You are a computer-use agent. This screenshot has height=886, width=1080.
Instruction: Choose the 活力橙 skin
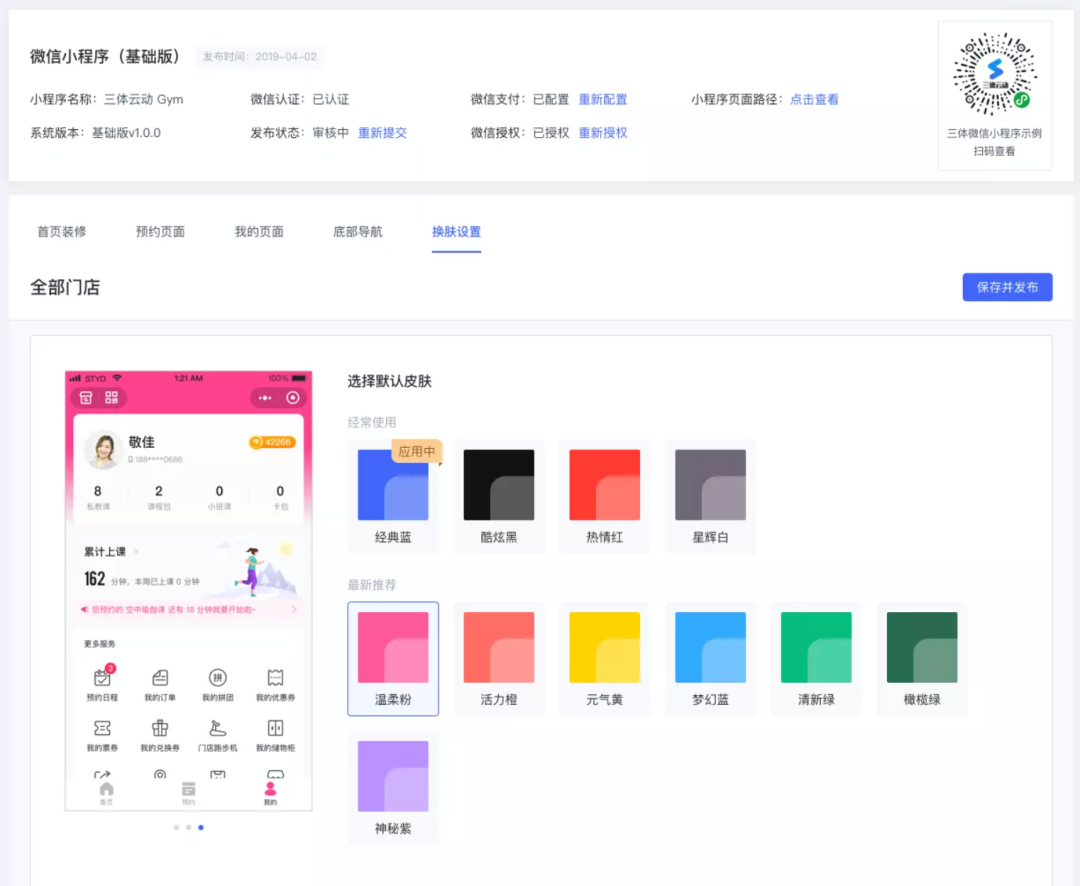[499, 659]
